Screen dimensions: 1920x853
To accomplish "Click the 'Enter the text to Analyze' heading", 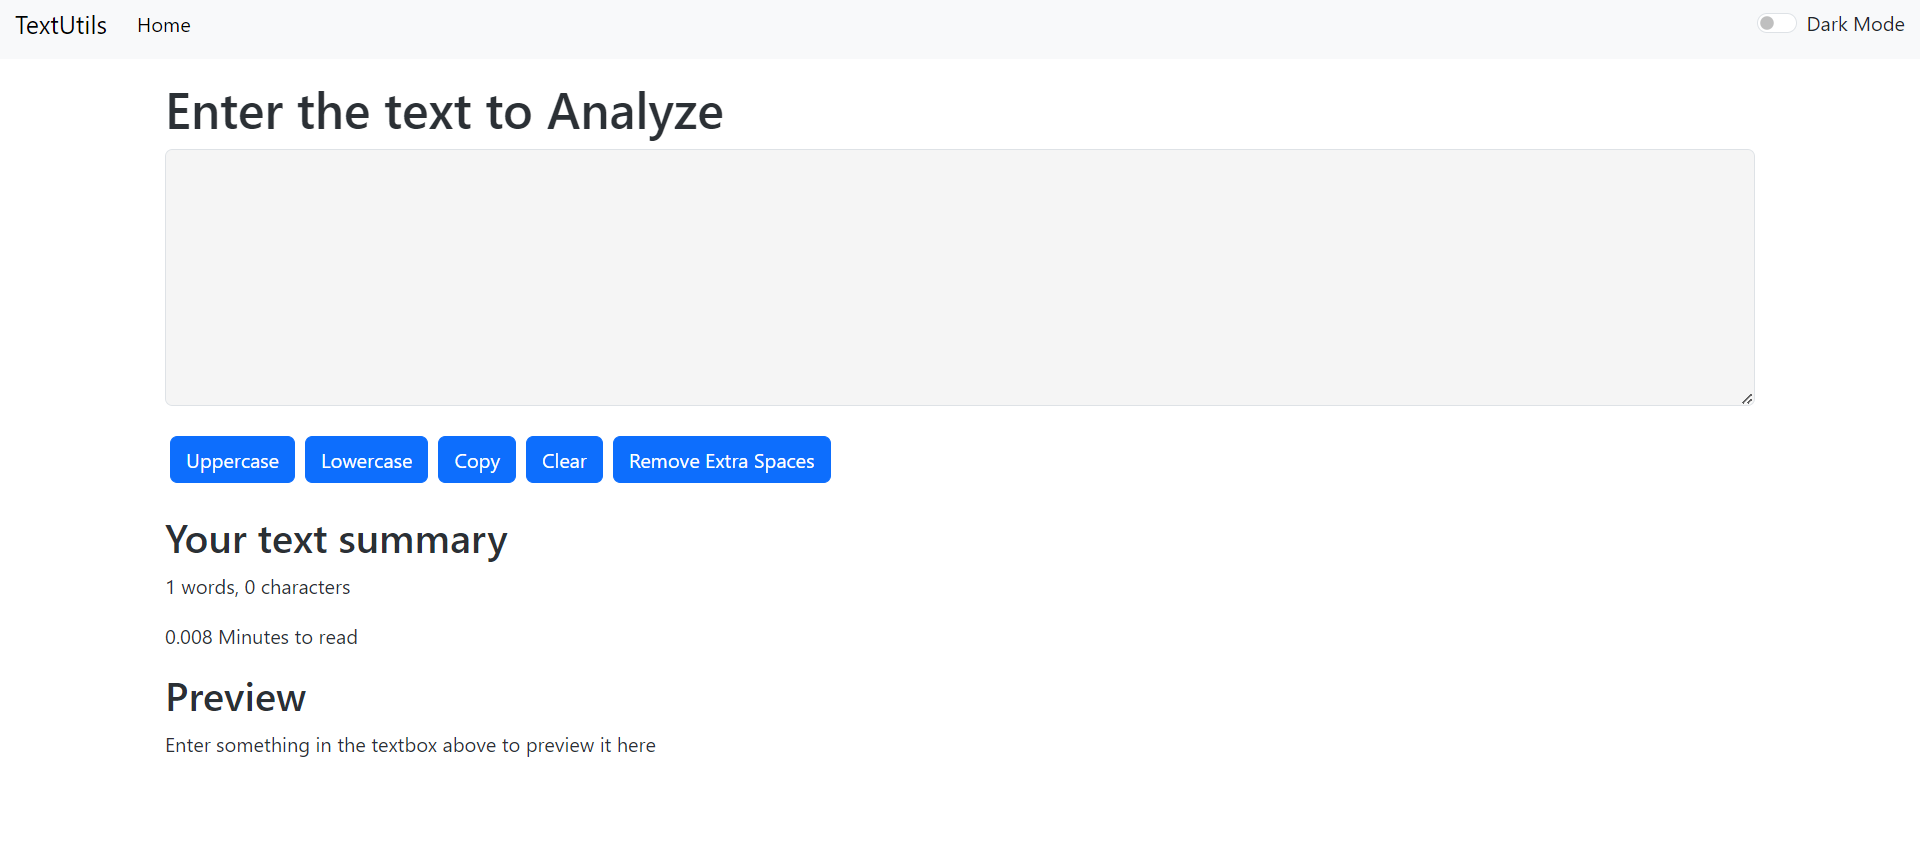I will click(444, 111).
